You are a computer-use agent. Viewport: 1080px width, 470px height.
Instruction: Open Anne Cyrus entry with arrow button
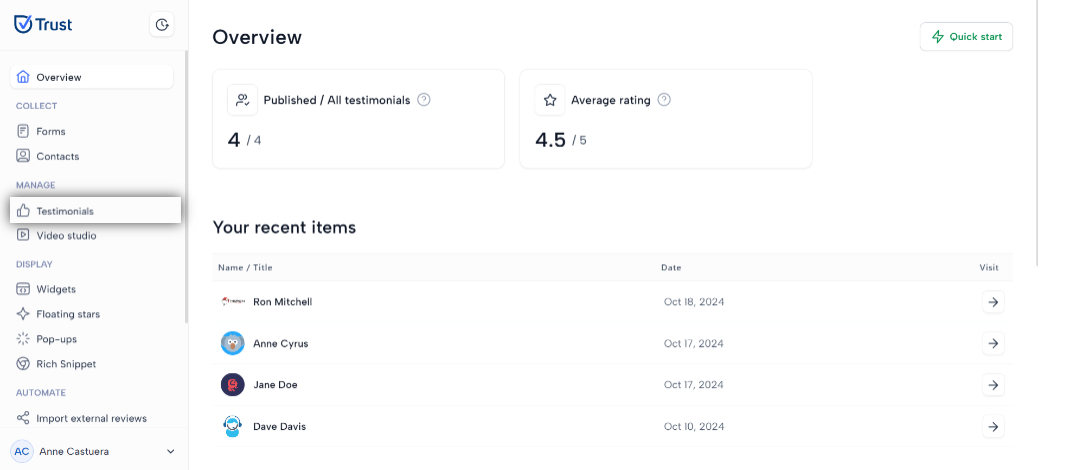(993, 343)
